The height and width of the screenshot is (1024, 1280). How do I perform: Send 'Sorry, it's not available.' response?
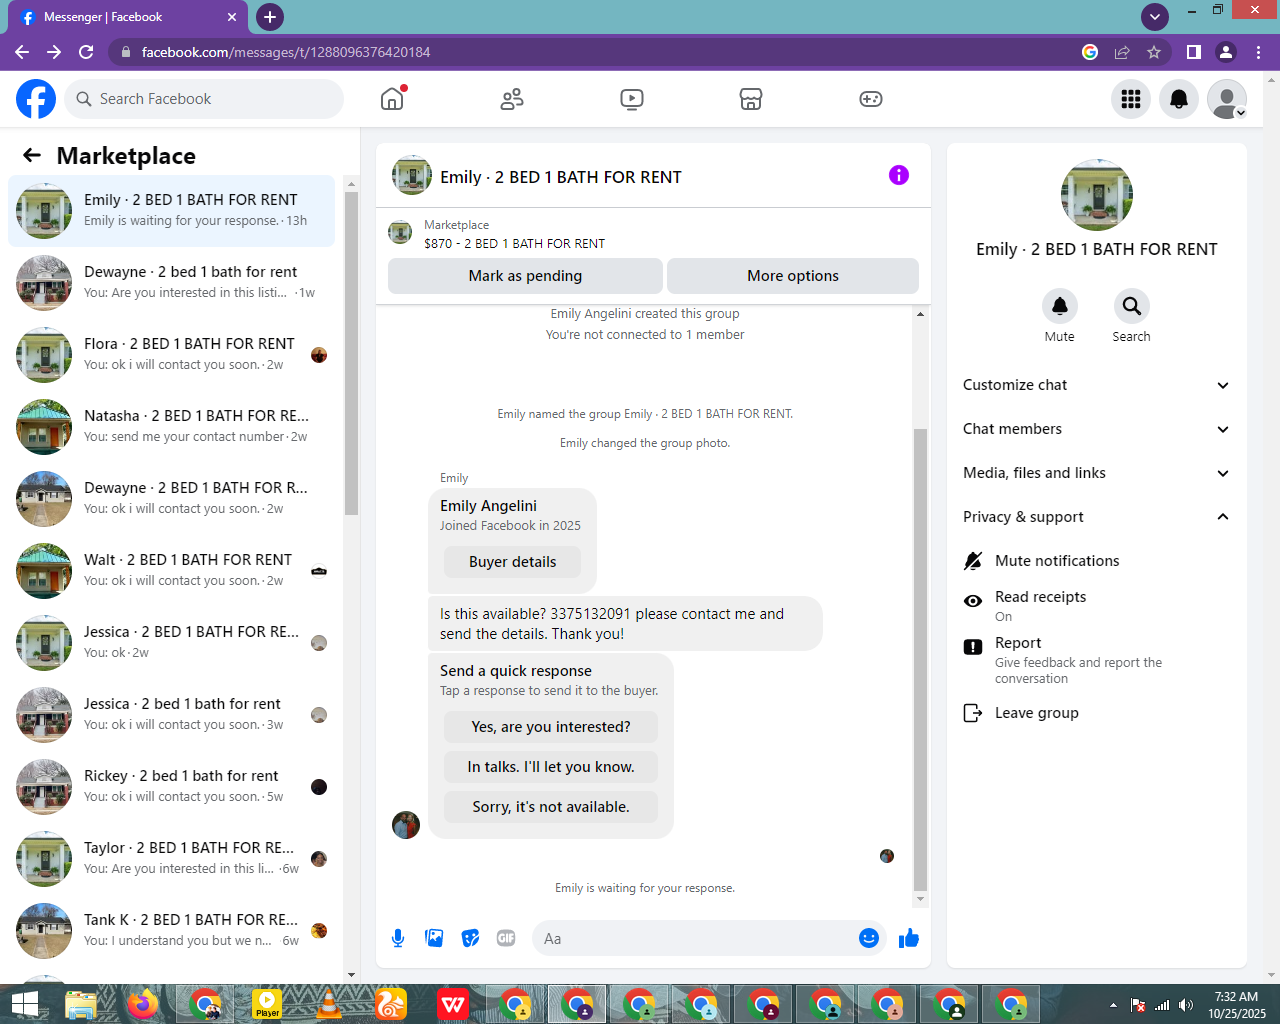pos(551,807)
